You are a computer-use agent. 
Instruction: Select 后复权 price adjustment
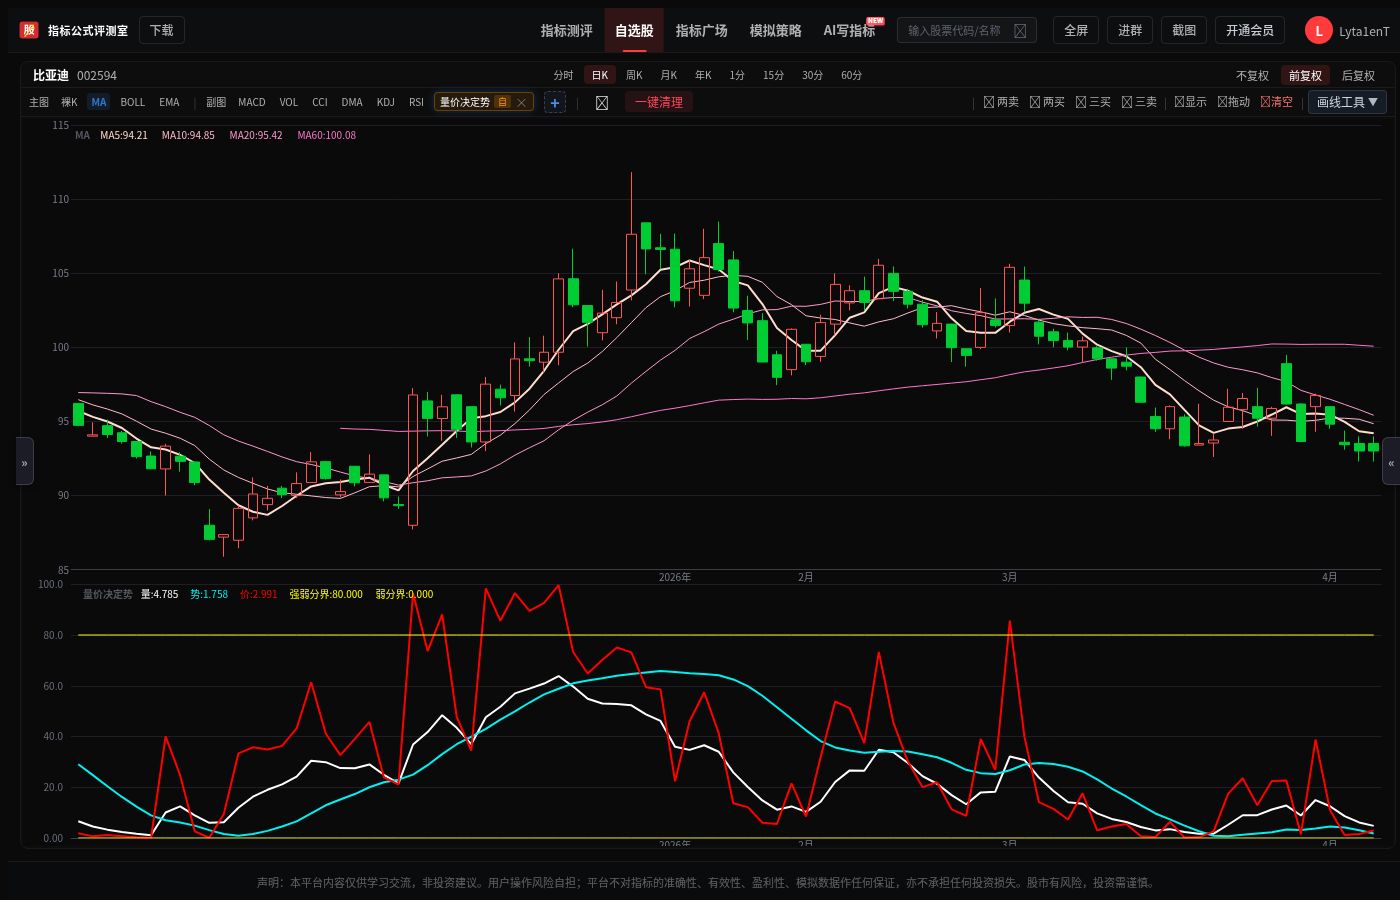tap(1358, 76)
